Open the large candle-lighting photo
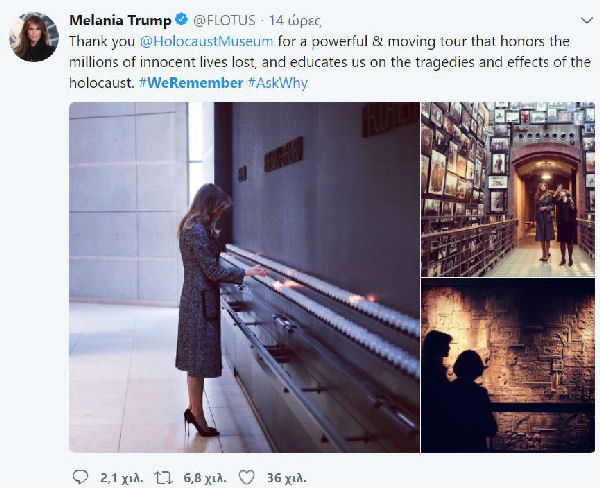 [x=244, y=277]
